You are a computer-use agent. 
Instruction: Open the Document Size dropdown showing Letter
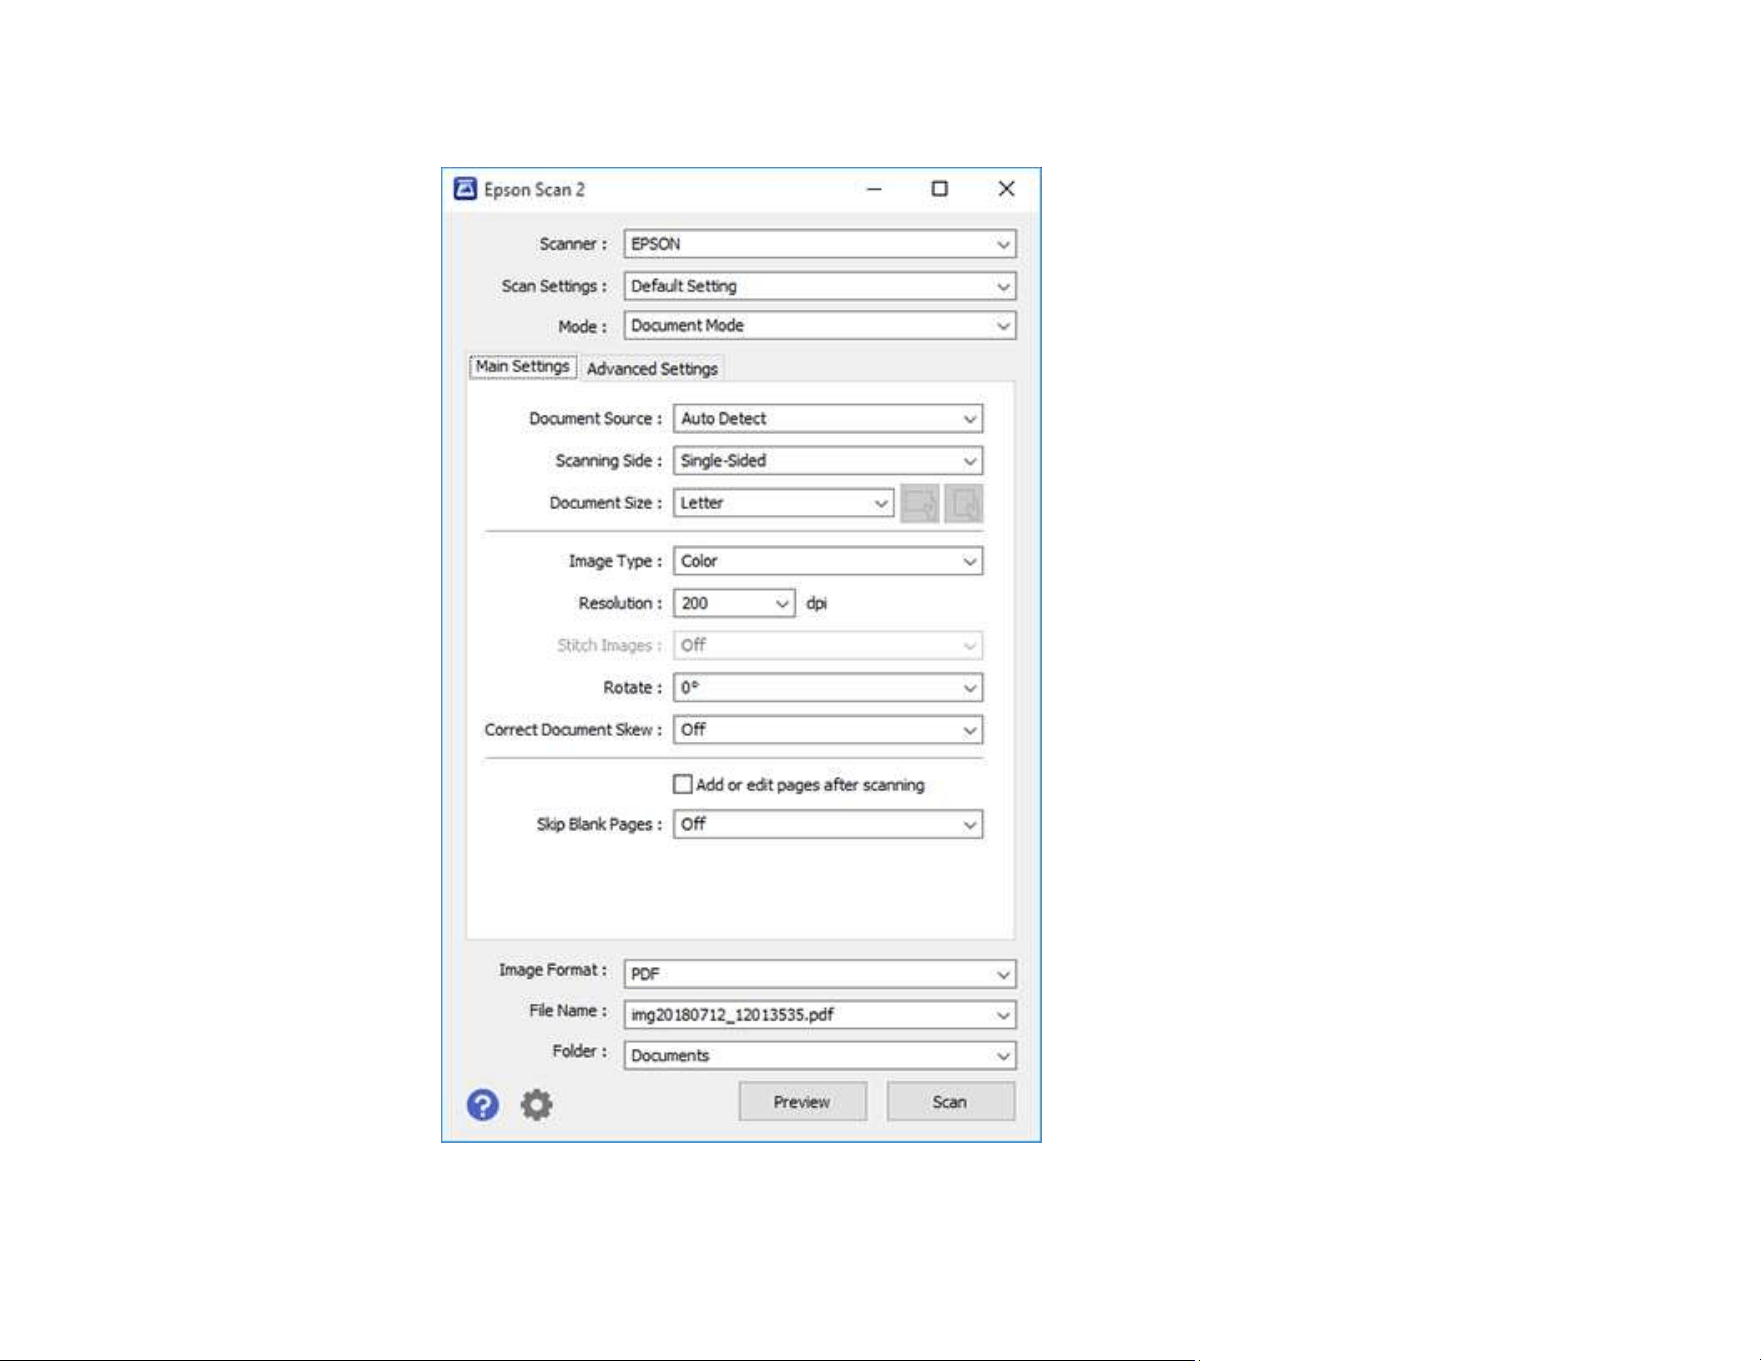coord(783,503)
